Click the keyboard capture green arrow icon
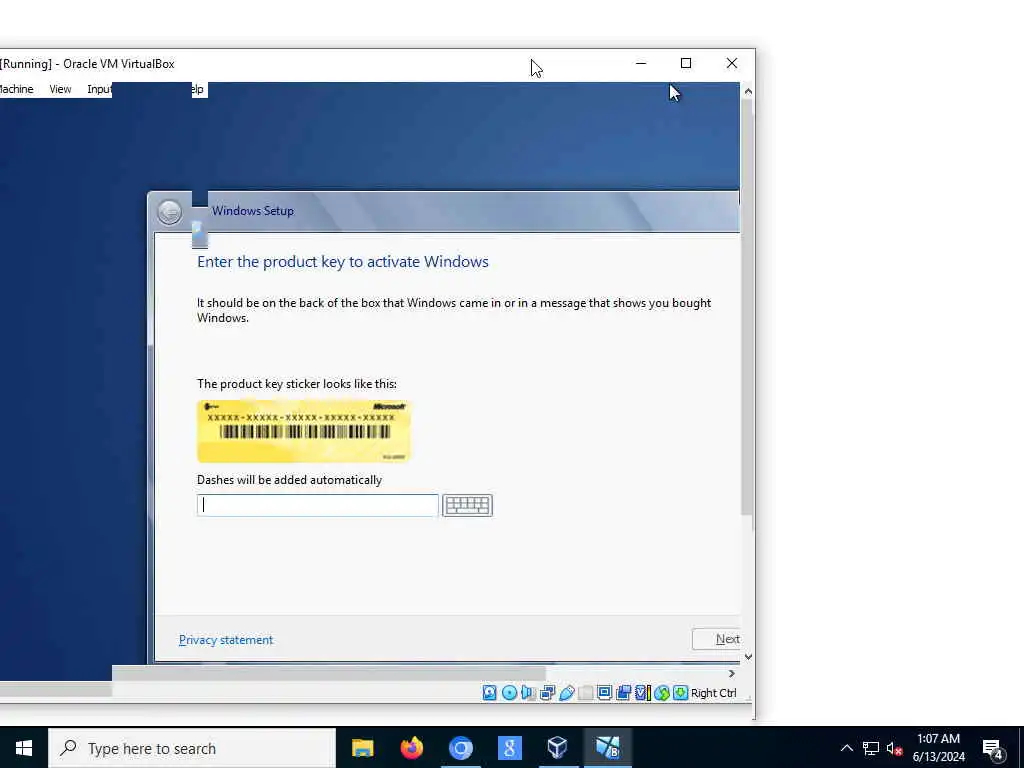Image resolution: width=1024 pixels, height=768 pixels. [680, 692]
